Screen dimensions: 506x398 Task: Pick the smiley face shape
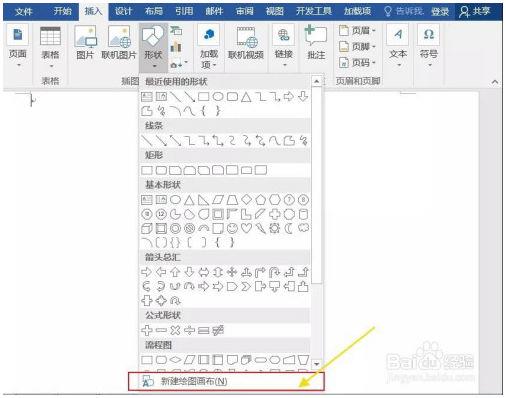pos(232,228)
